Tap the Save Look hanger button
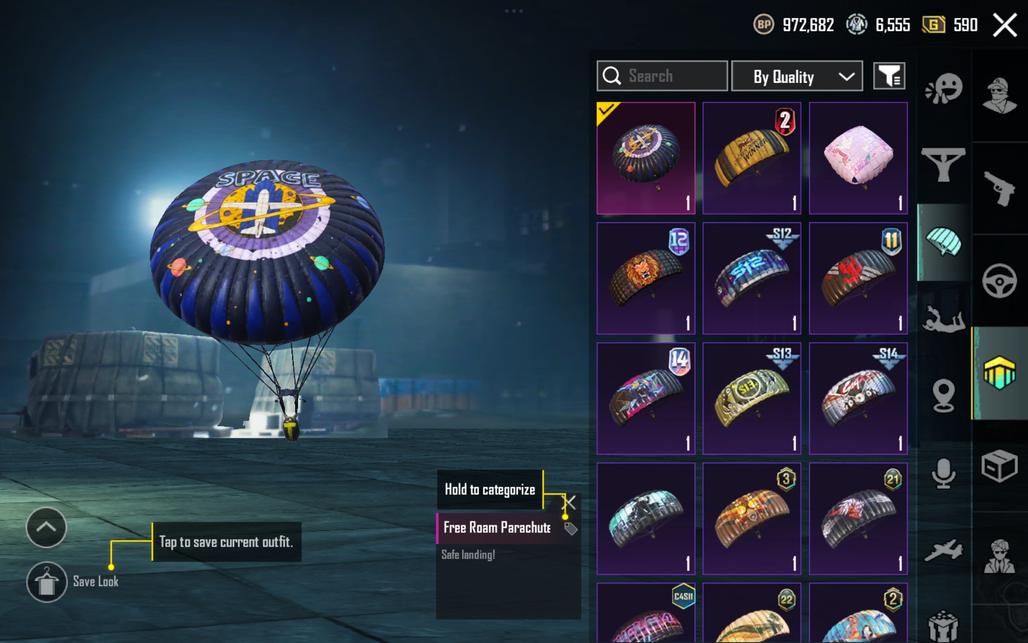This screenshot has width=1028, height=643. tap(47, 581)
